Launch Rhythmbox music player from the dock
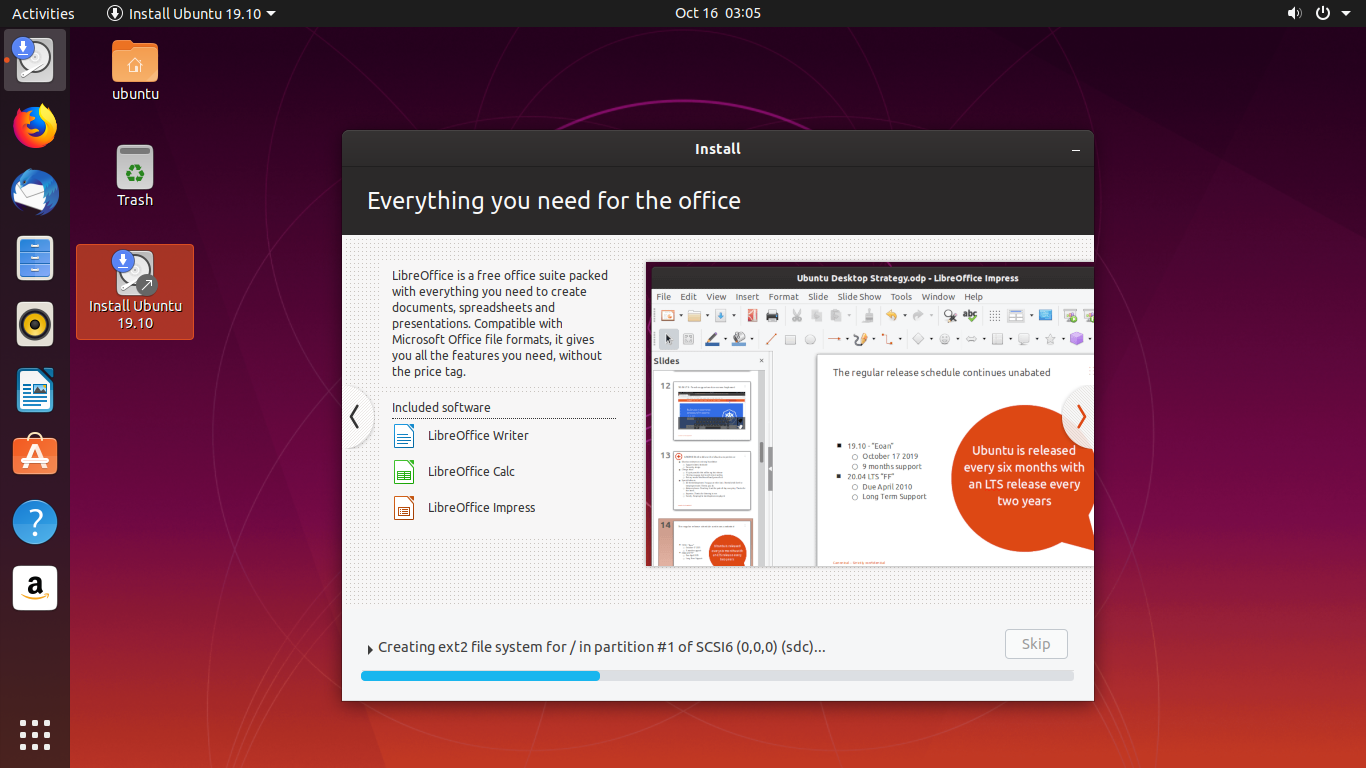 [x=35, y=324]
